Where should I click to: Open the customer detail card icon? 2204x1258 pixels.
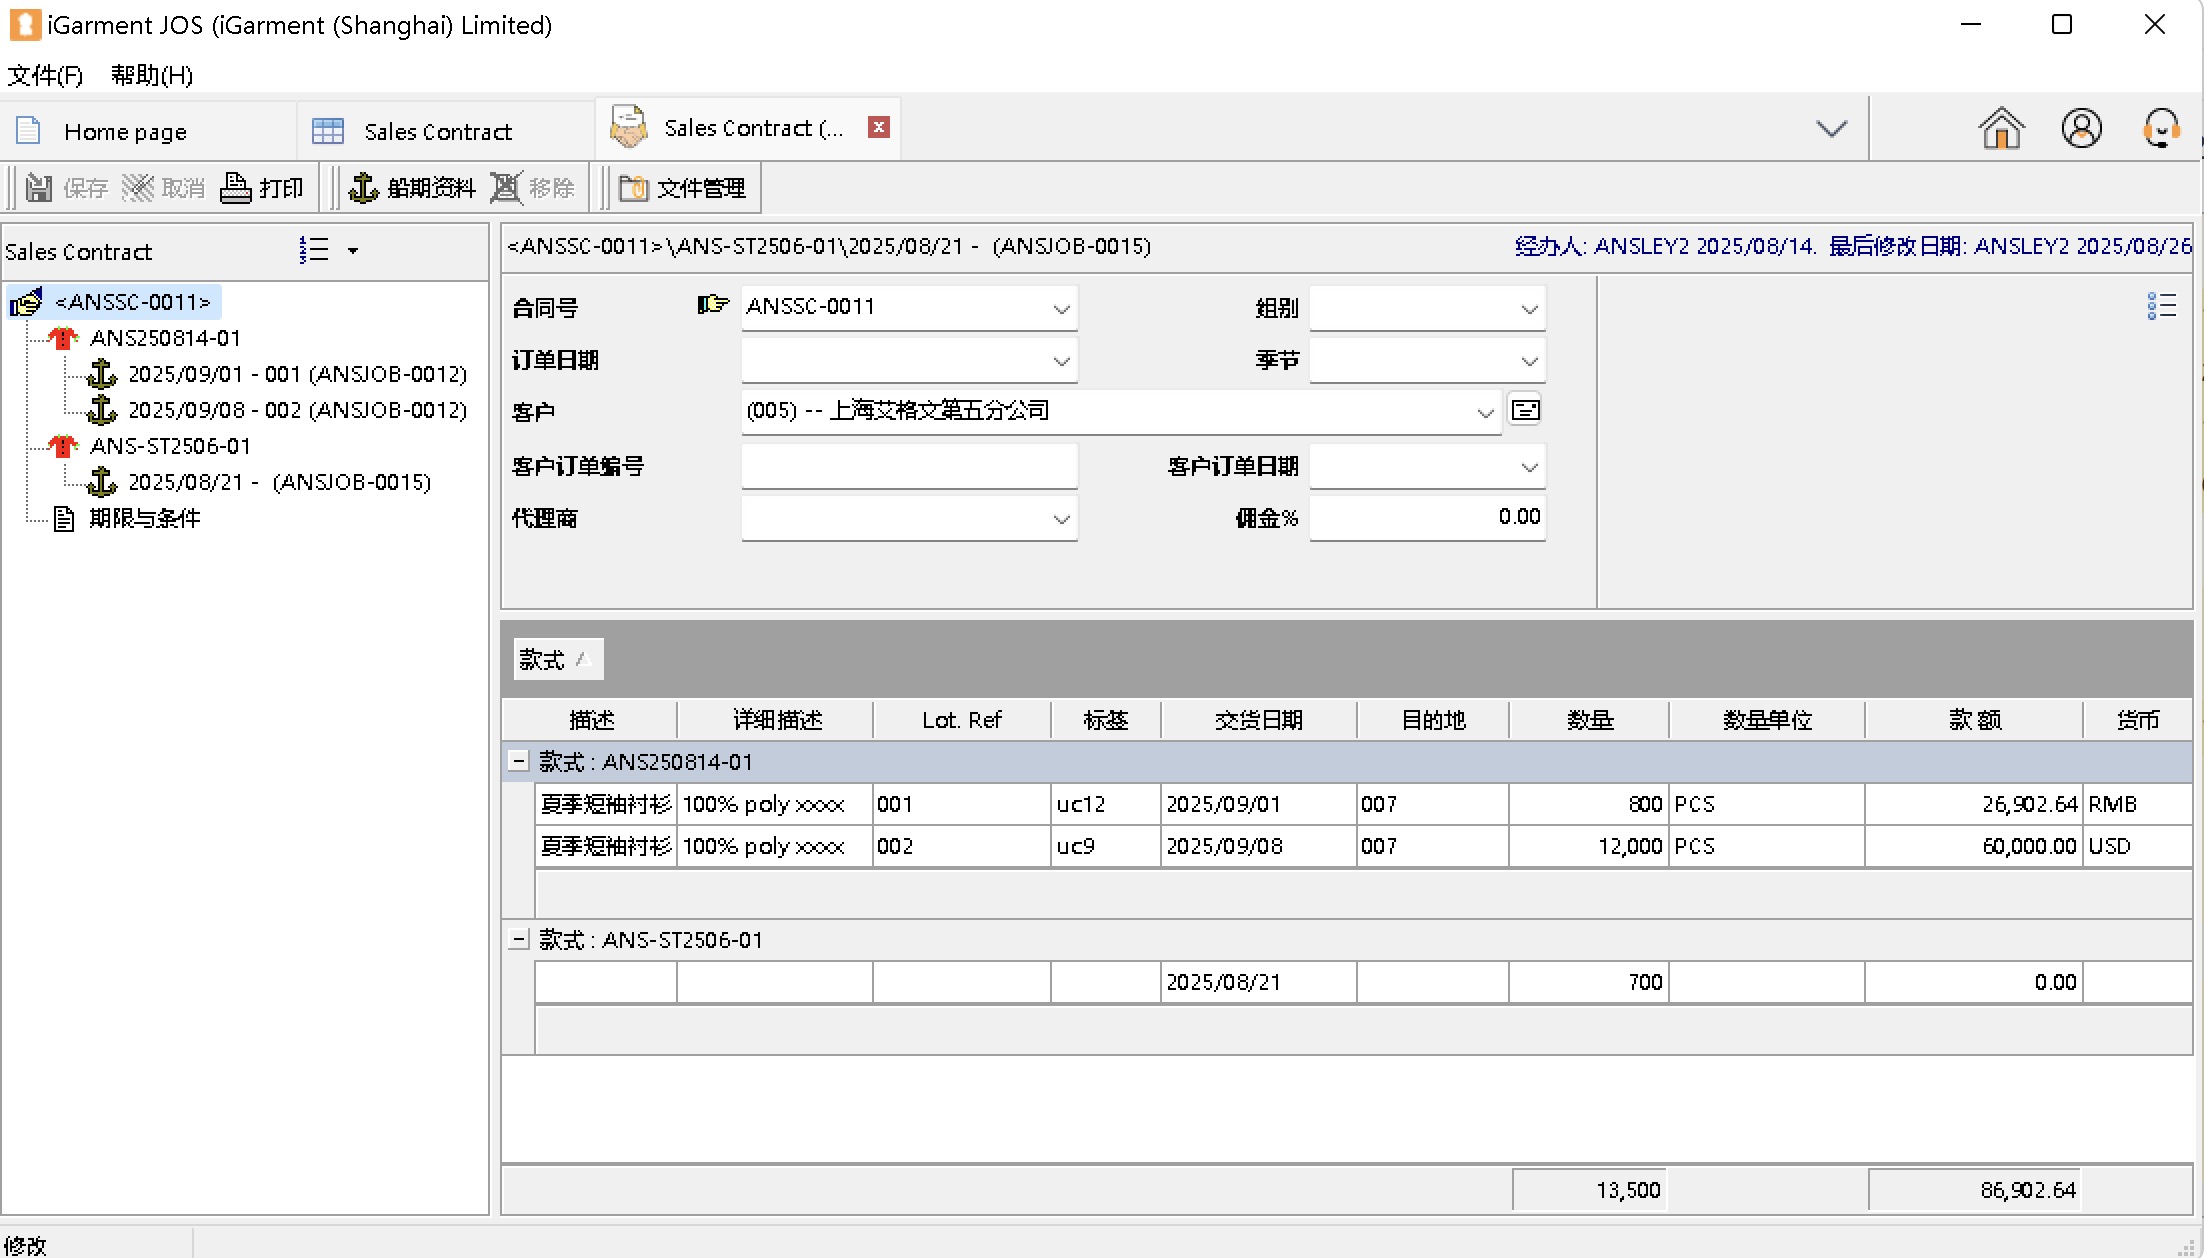point(1525,410)
